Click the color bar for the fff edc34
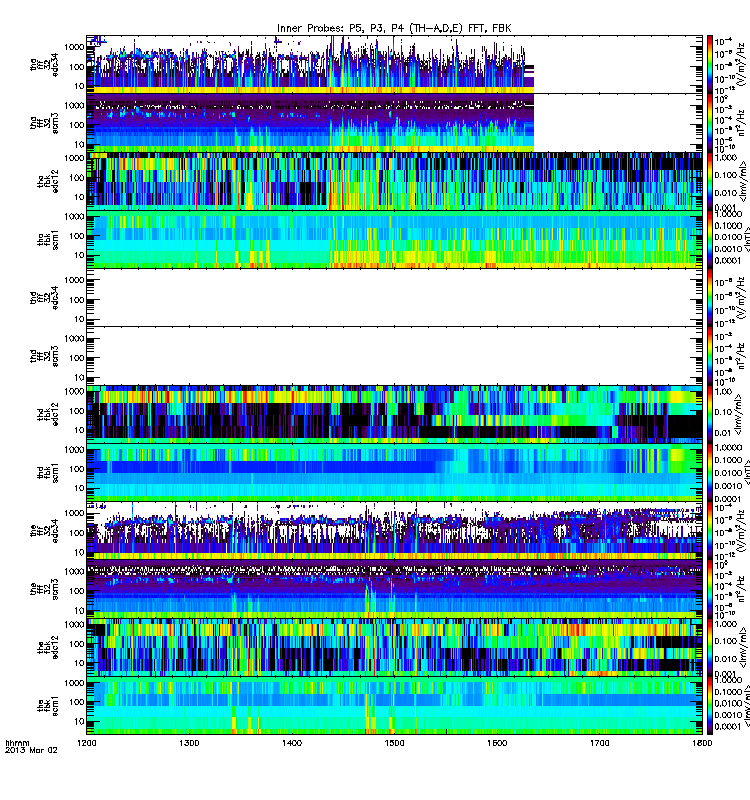 point(710,531)
